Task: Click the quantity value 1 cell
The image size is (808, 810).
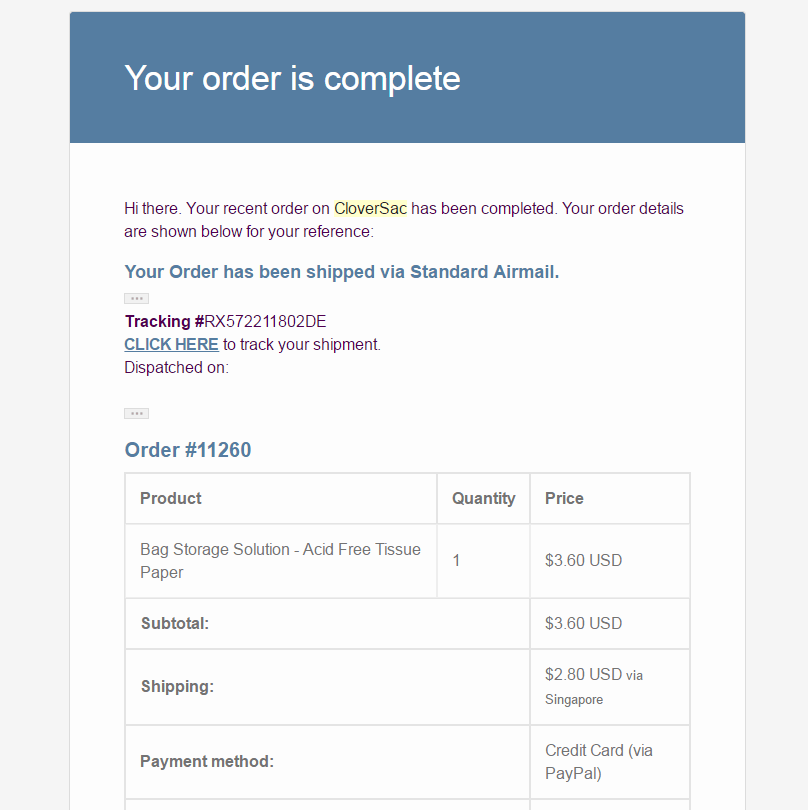Action: 457,561
